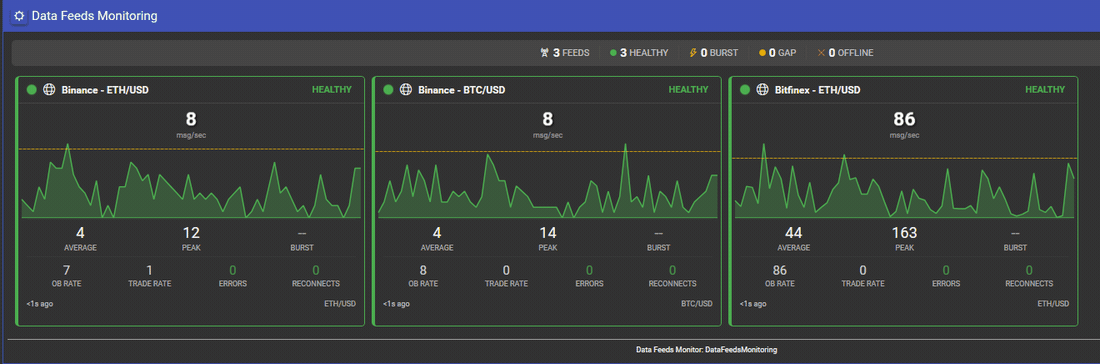
Task: Click green status dot on Binance ETH/USD card
Action: point(32,90)
